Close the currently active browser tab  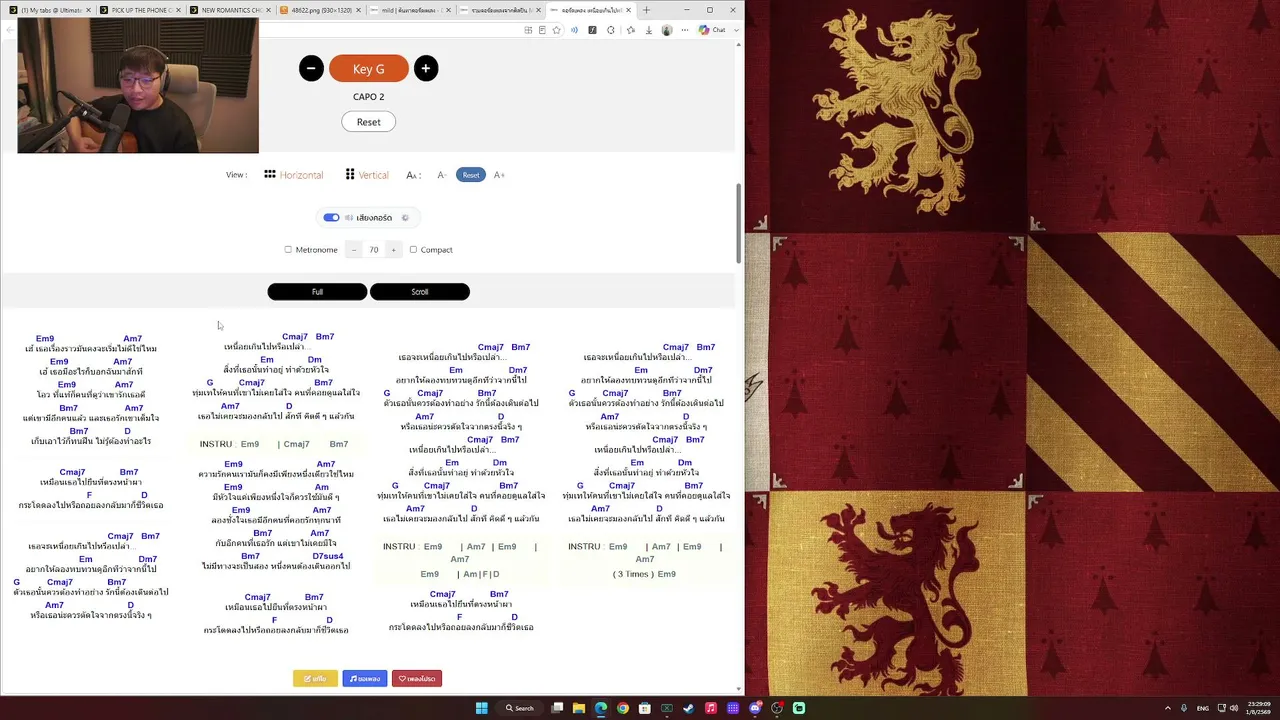(629, 10)
